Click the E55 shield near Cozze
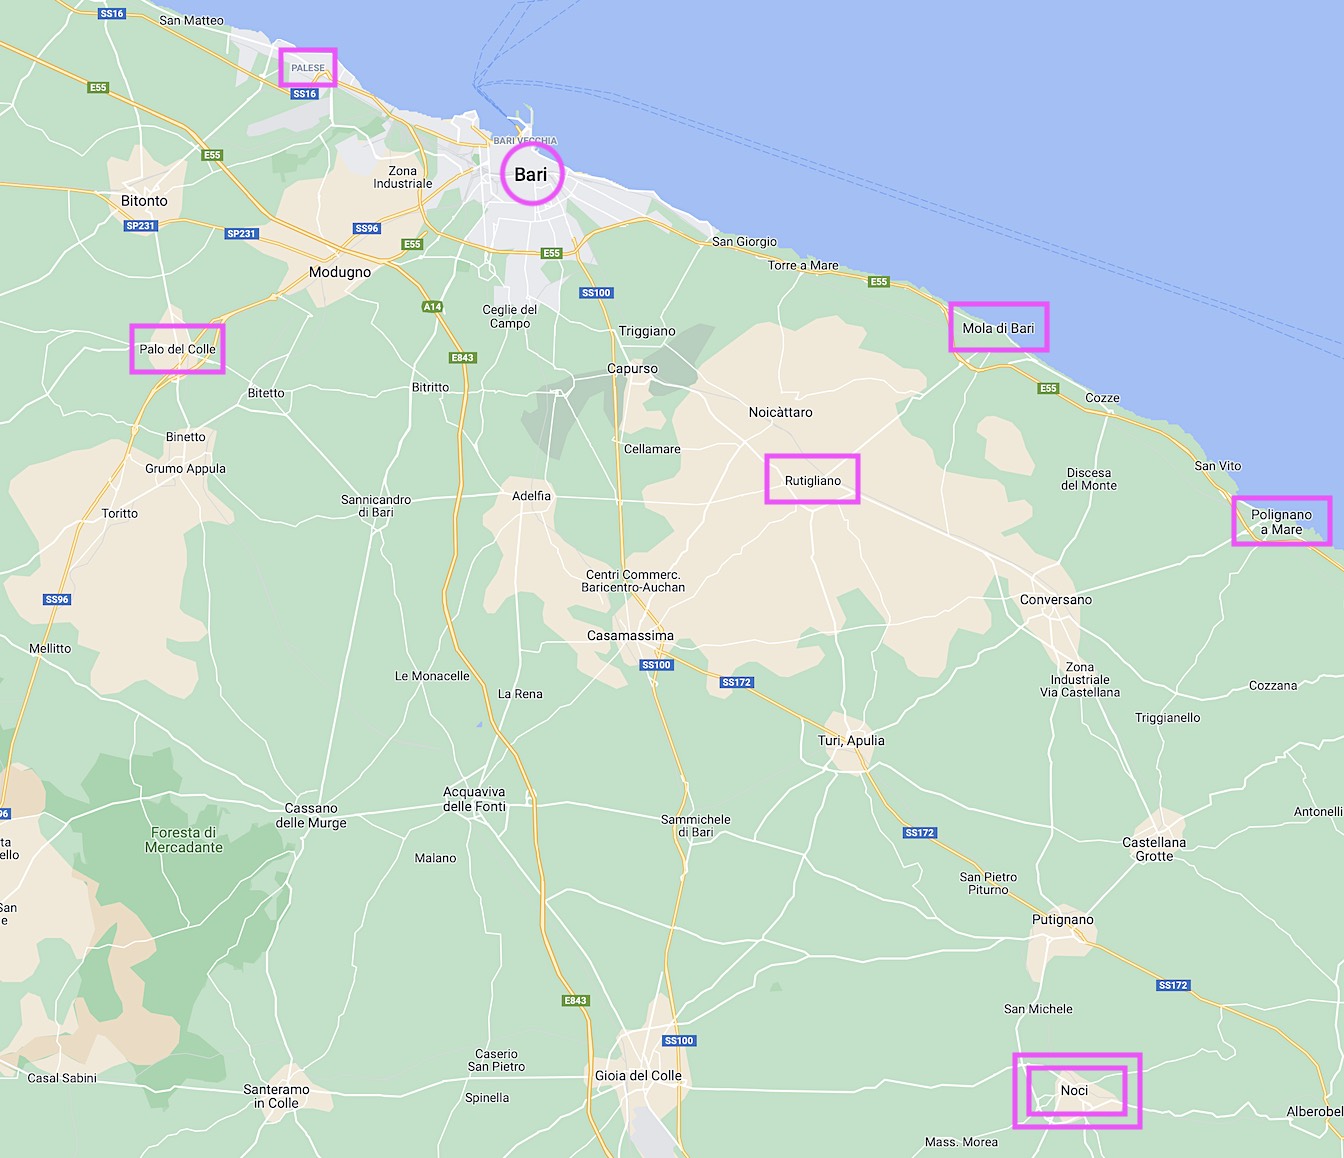Image resolution: width=1344 pixels, height=1158 pixels. tap(1048, 388)
